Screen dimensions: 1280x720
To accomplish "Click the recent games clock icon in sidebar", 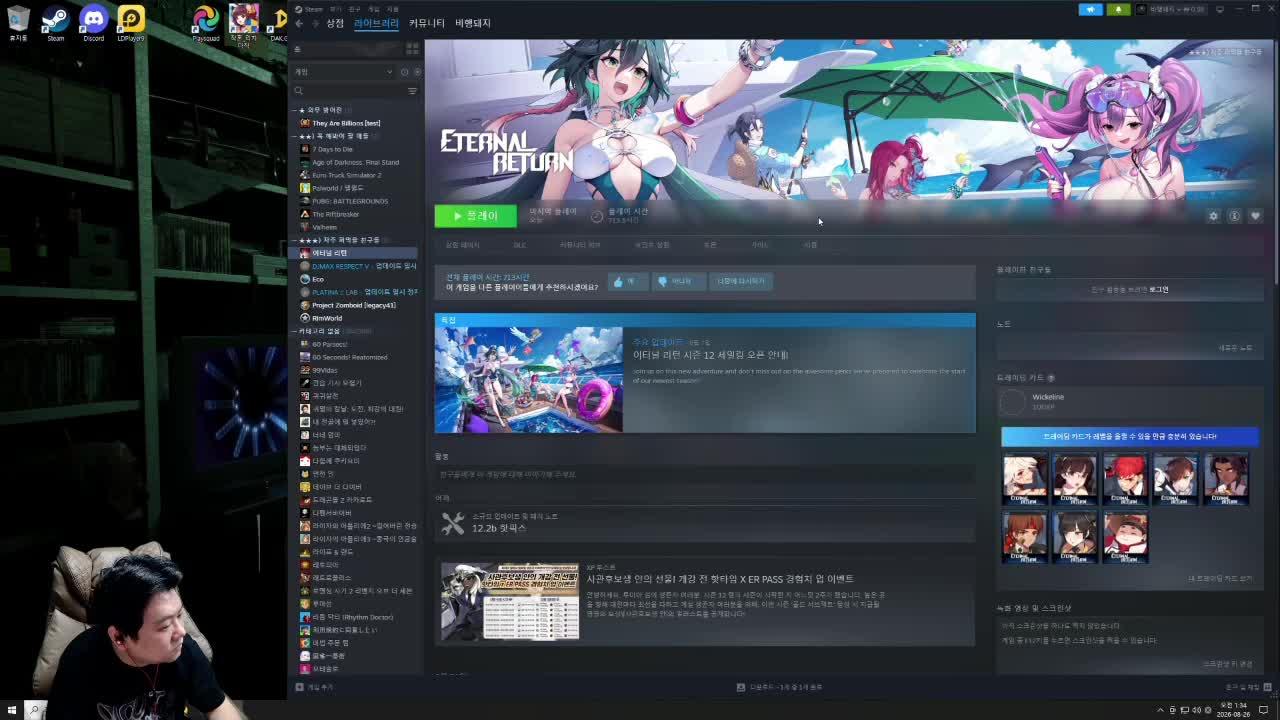I will [404, 72].
